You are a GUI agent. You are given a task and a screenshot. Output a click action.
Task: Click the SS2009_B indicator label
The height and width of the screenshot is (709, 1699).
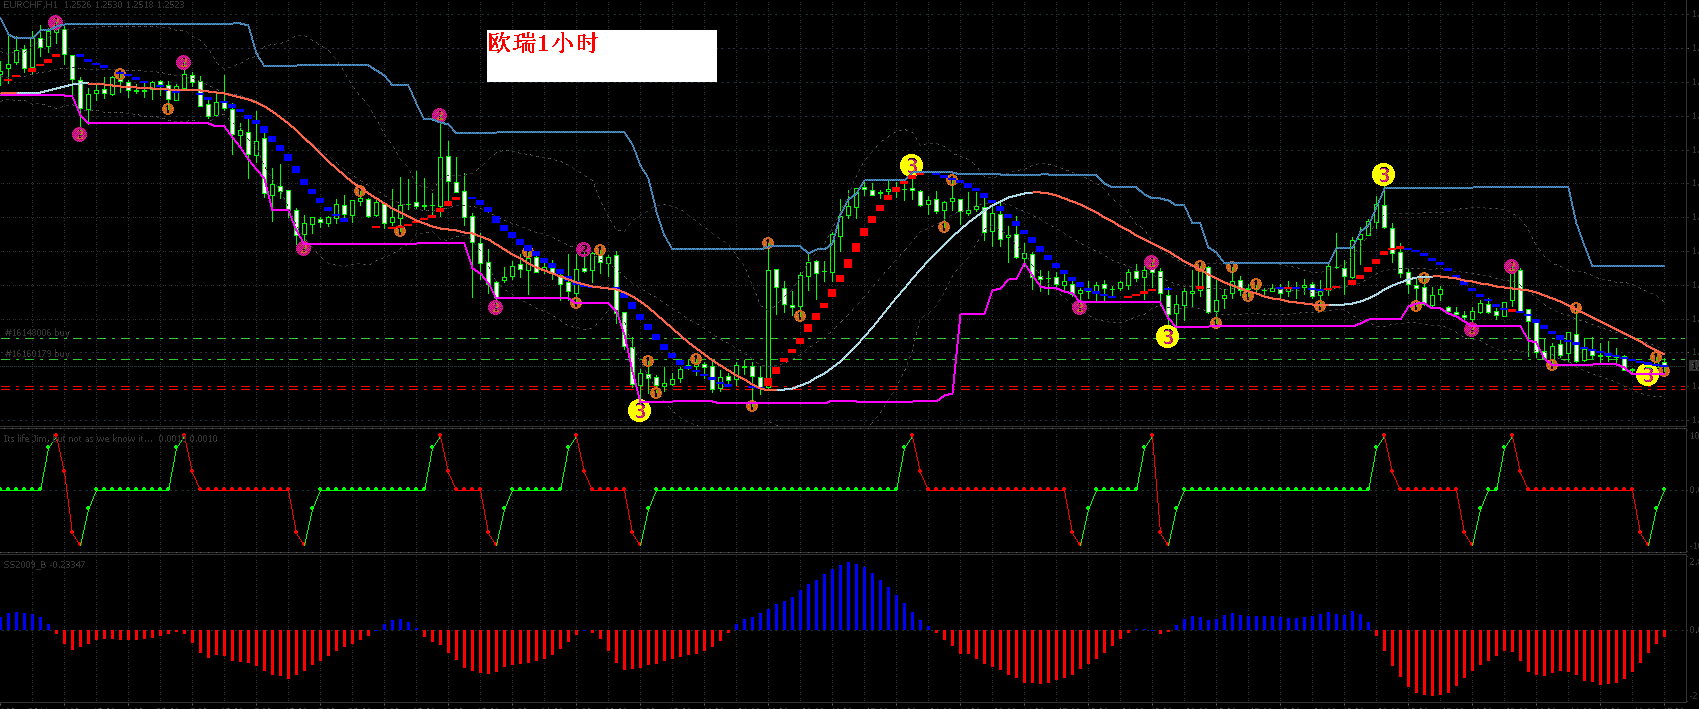pyautogui.click(x=44, y=565)
